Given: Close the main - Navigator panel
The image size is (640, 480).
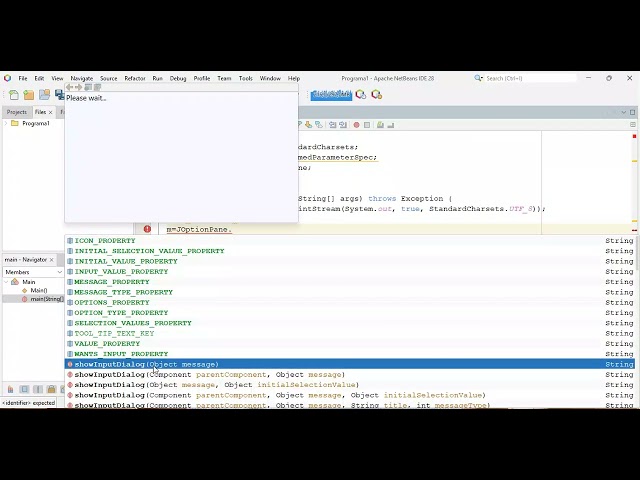Looking at the screenshot, I should point(51,260).
